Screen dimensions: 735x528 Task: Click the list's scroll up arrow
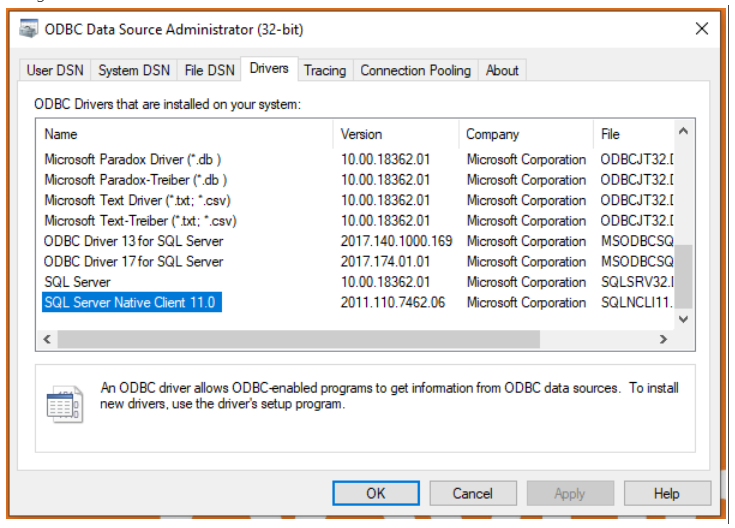coord(683,131)
